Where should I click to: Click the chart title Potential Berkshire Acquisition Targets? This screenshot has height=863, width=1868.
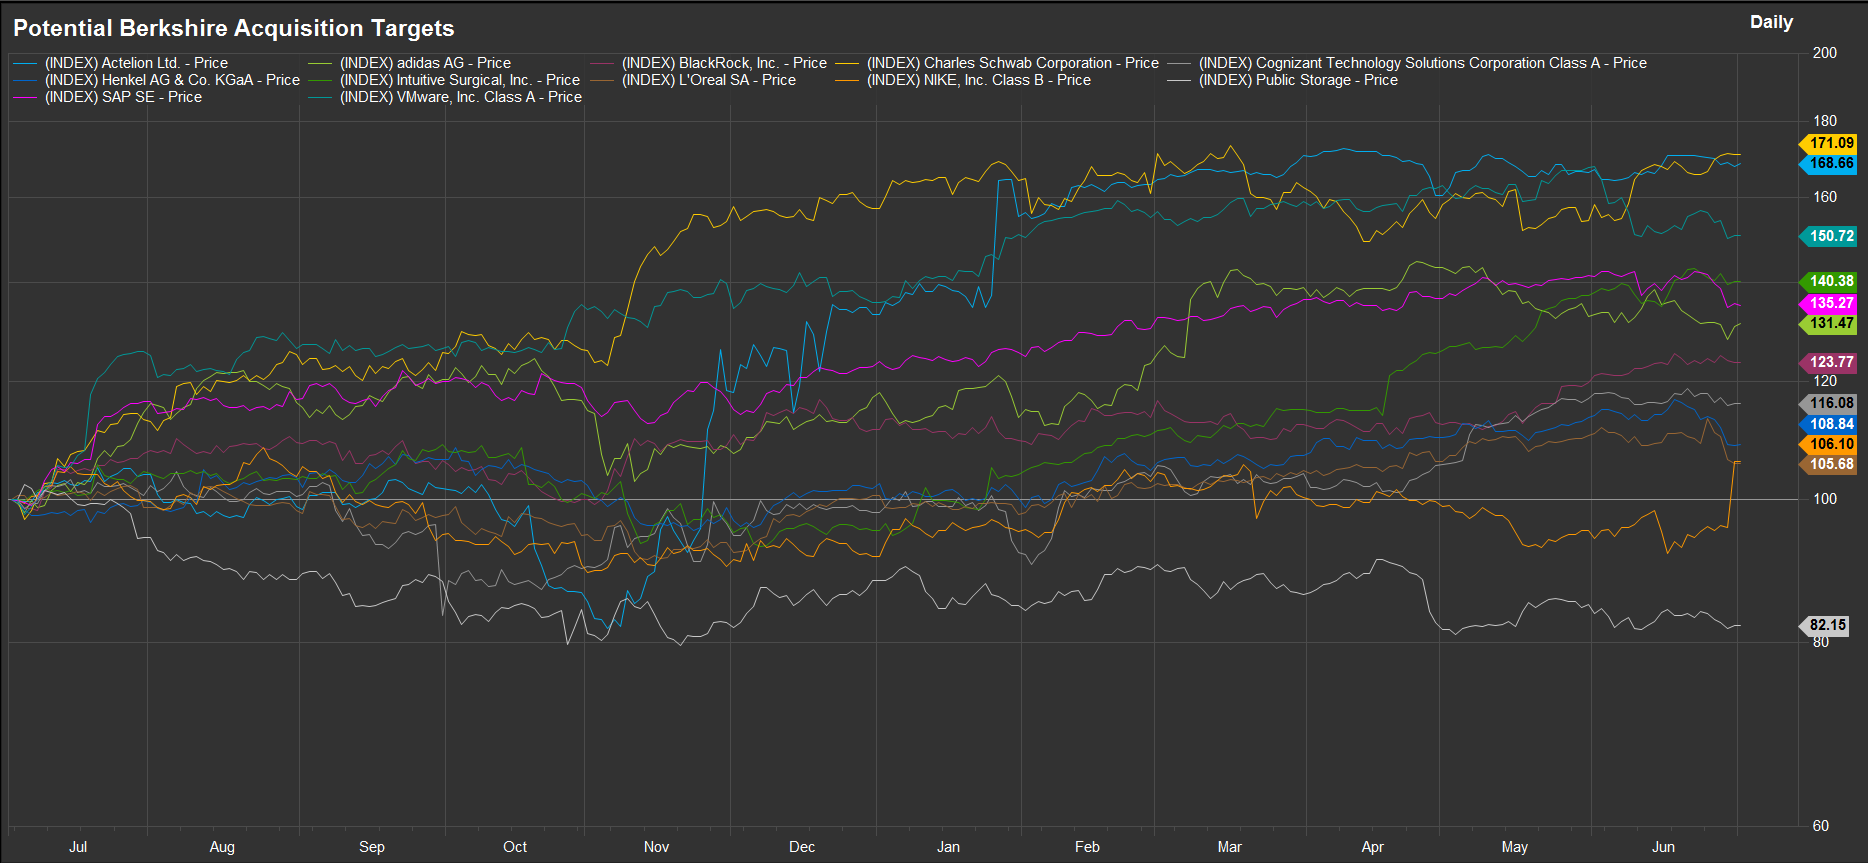(x=234, y=28)
